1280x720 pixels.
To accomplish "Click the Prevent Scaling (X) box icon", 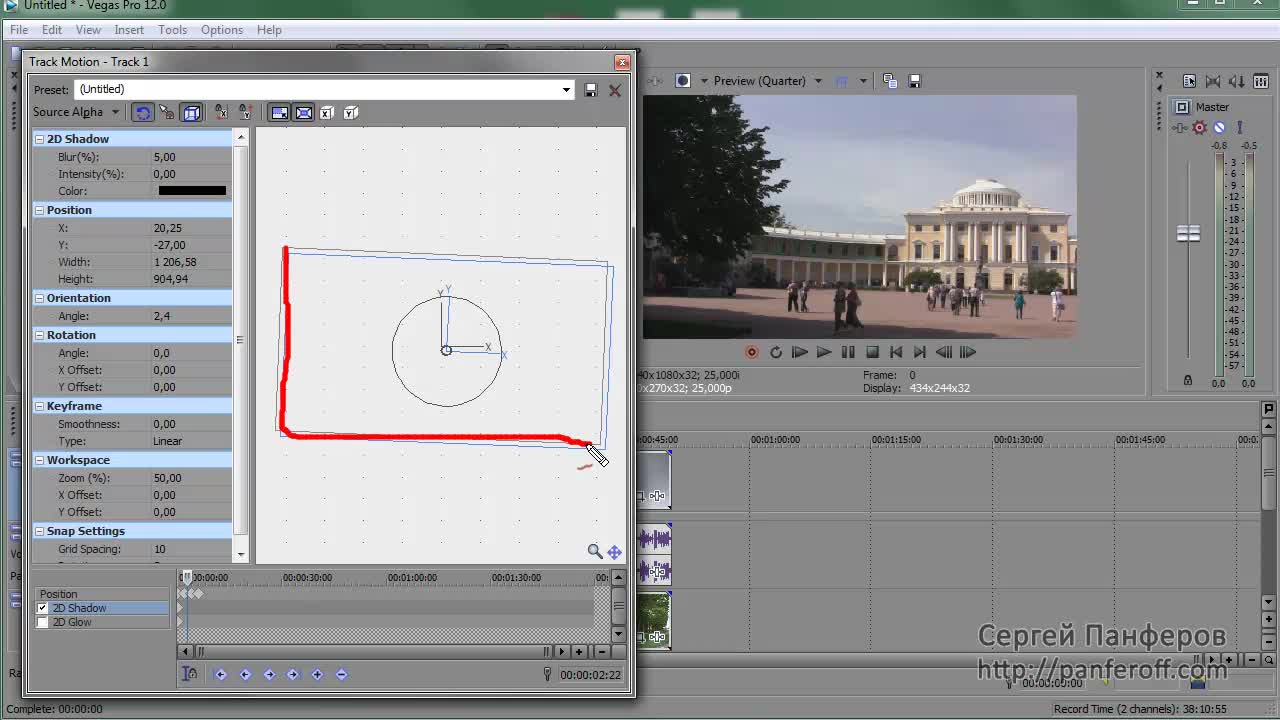I will (327, 113).
